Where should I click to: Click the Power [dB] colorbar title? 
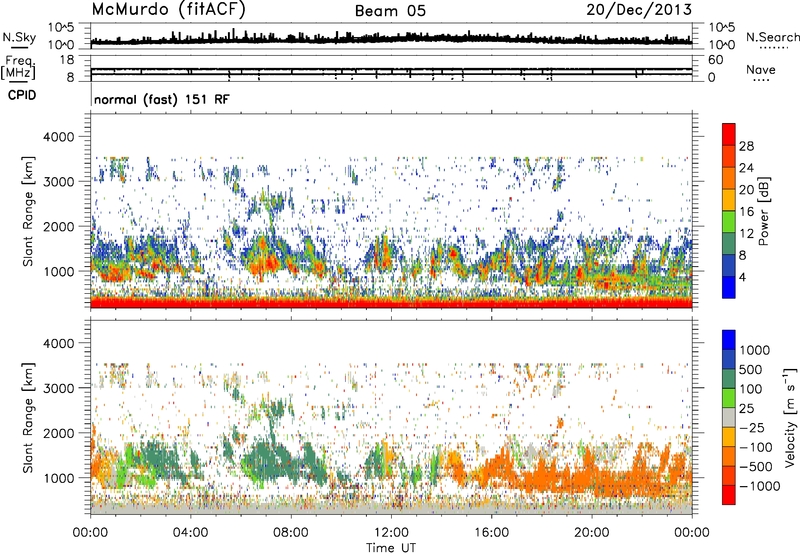(x=763, y=211)
